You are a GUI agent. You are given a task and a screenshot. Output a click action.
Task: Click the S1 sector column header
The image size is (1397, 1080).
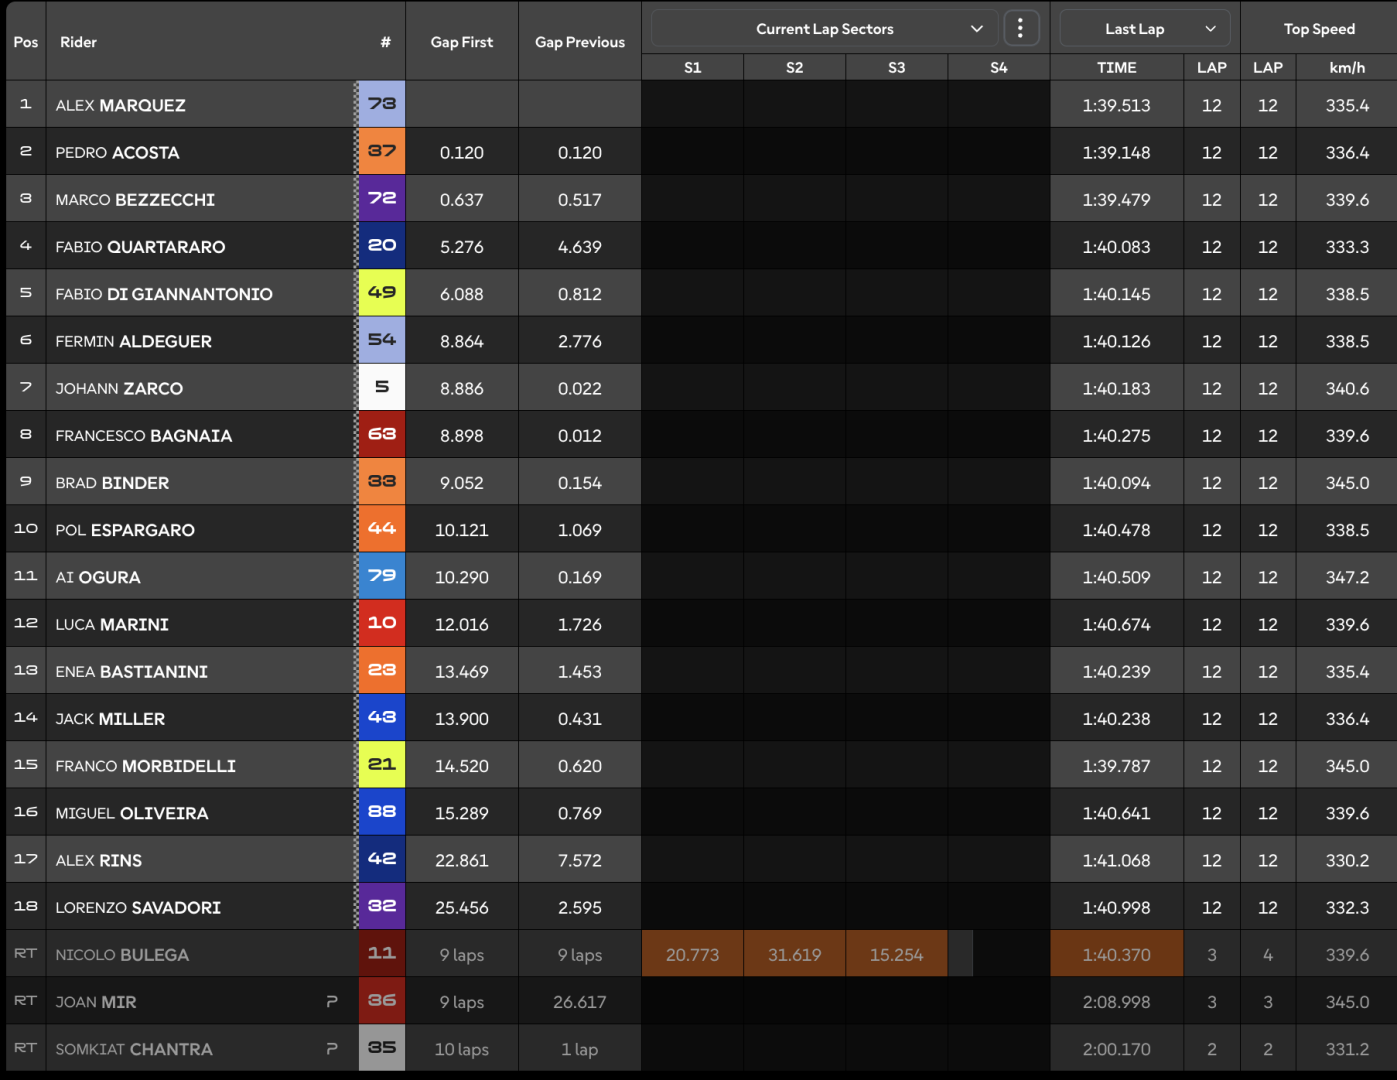692,67
